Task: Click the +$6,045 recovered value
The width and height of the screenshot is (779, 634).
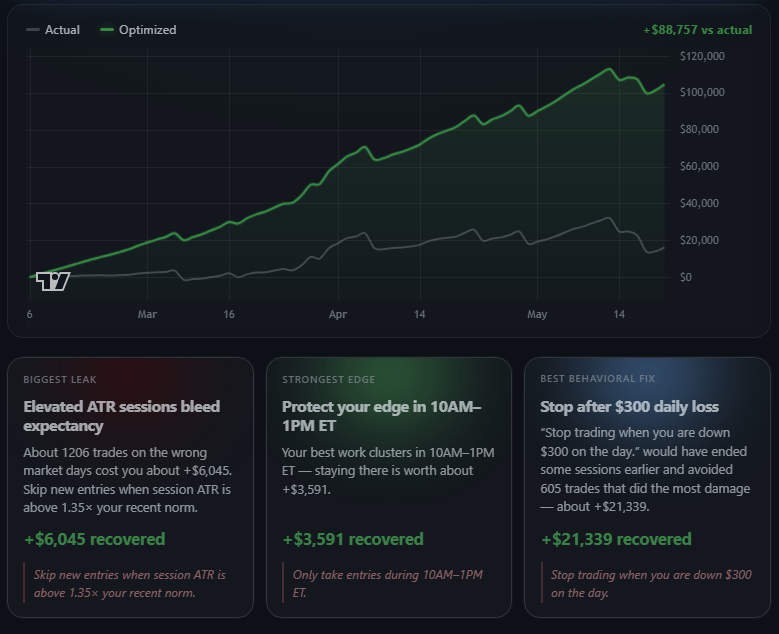Action: (x=94, y=539)
